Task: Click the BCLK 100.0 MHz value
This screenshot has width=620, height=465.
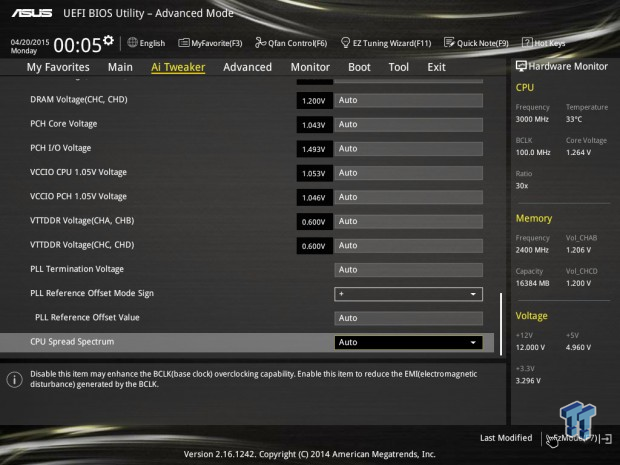Action: click(533, 152)
